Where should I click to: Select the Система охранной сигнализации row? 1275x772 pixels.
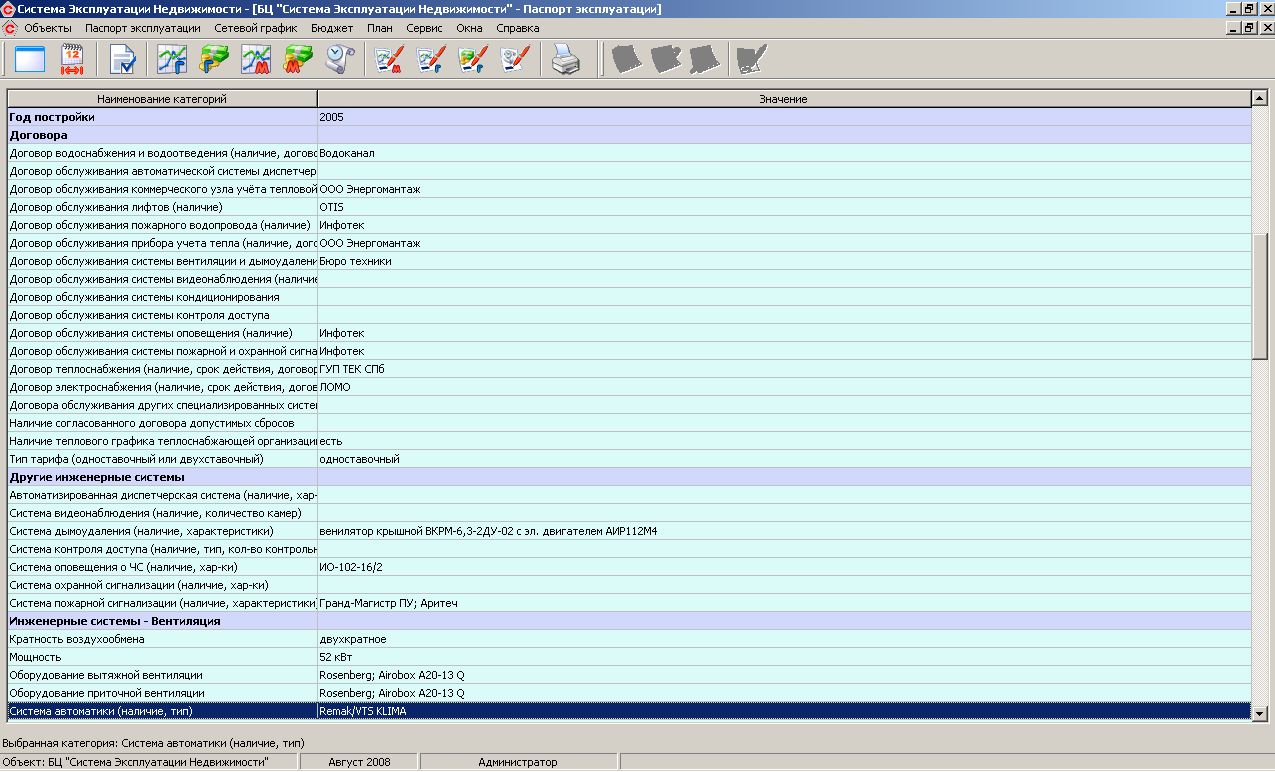pos(629,585)
